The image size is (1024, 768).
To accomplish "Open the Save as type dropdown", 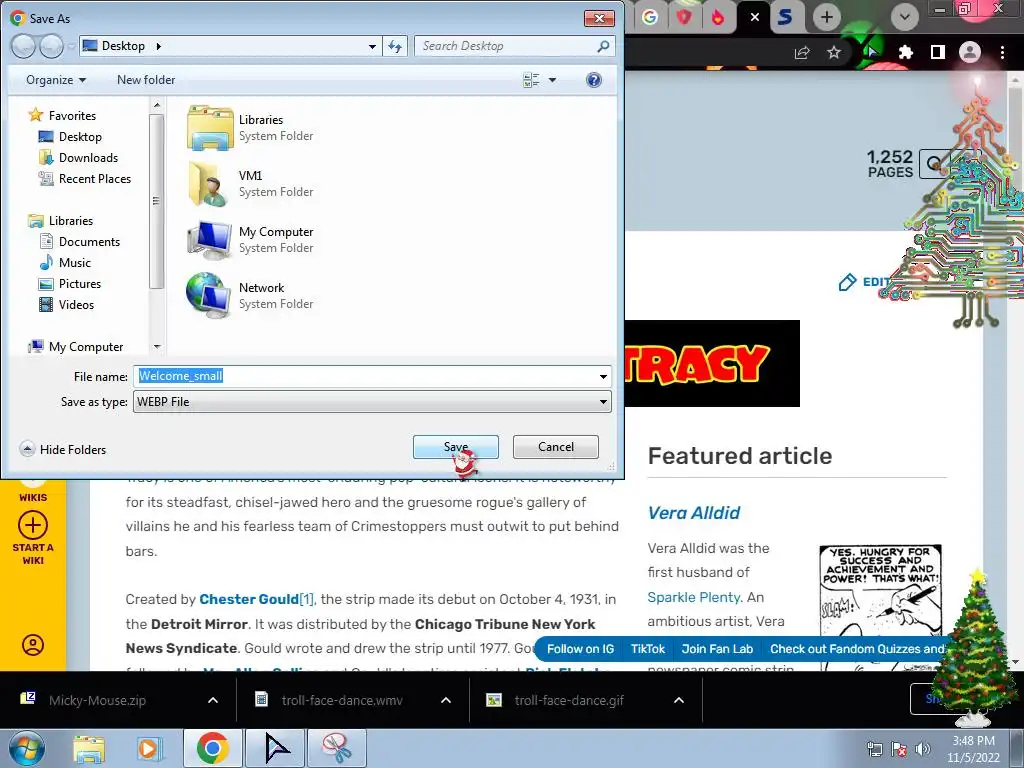I will click(x=372, y=402).
